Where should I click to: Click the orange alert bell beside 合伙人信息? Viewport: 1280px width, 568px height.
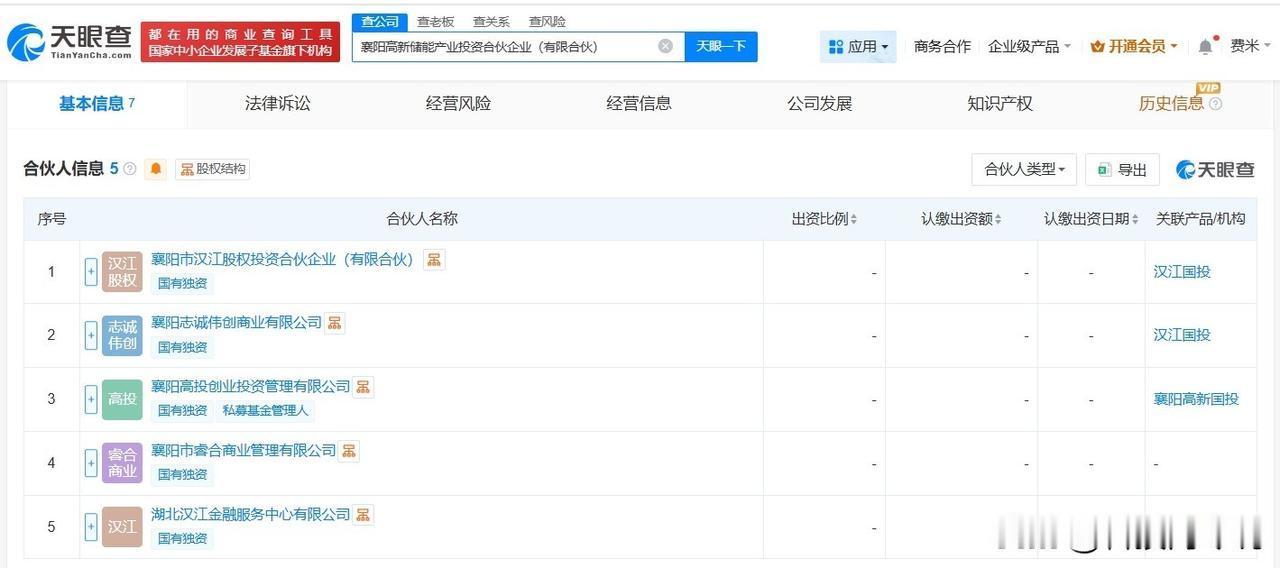click(156, 169)
